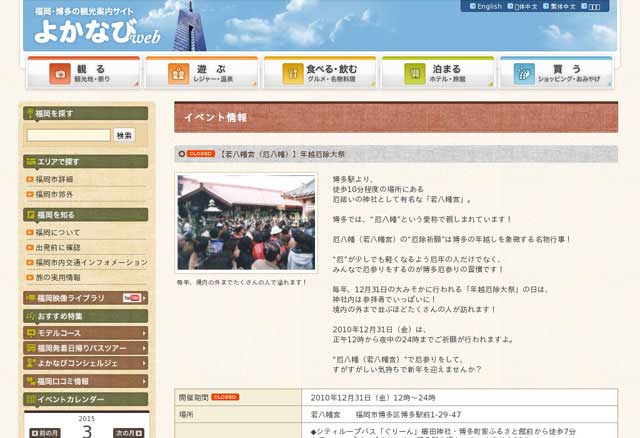Open 出発前に確認 link
Image resolution: width=640 pixels, height=438 pixels.
(58, 247)
